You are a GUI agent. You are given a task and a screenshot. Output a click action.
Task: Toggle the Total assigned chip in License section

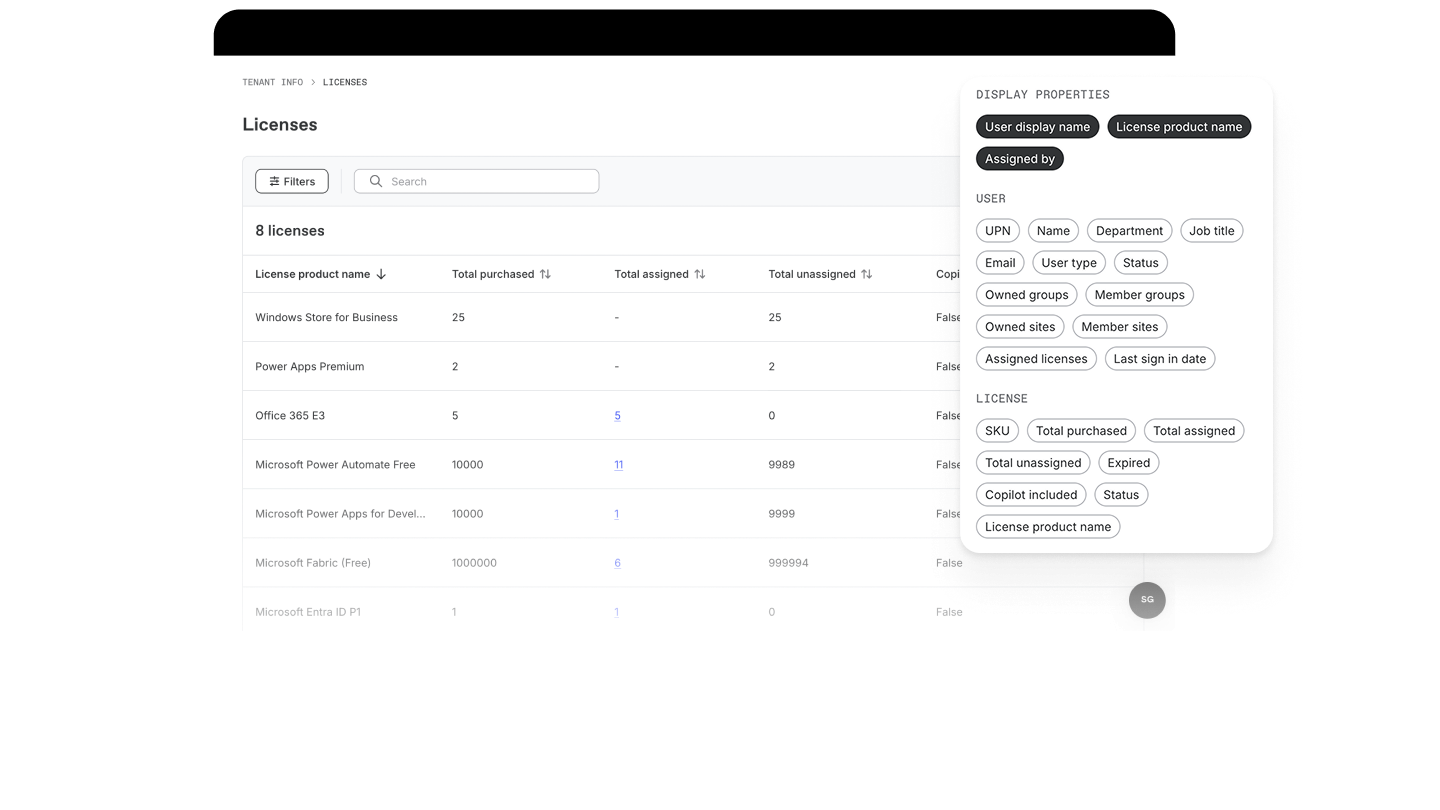1194,431
